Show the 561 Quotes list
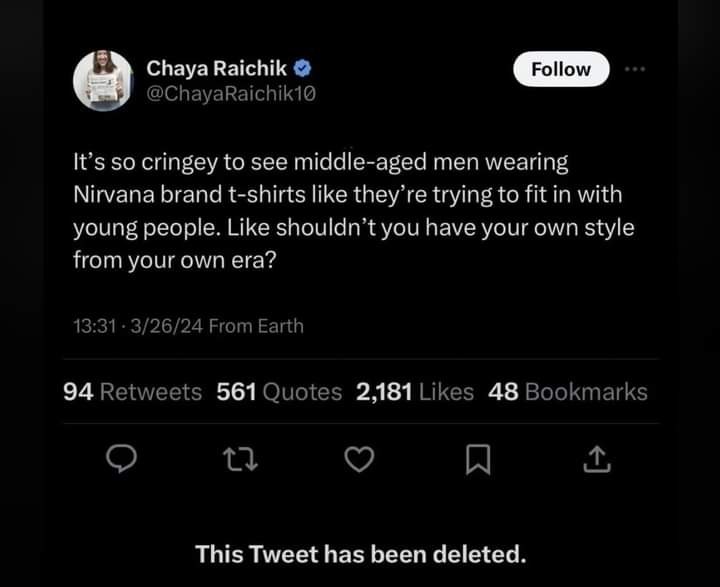720x587 pixels. tap(279, 392)
